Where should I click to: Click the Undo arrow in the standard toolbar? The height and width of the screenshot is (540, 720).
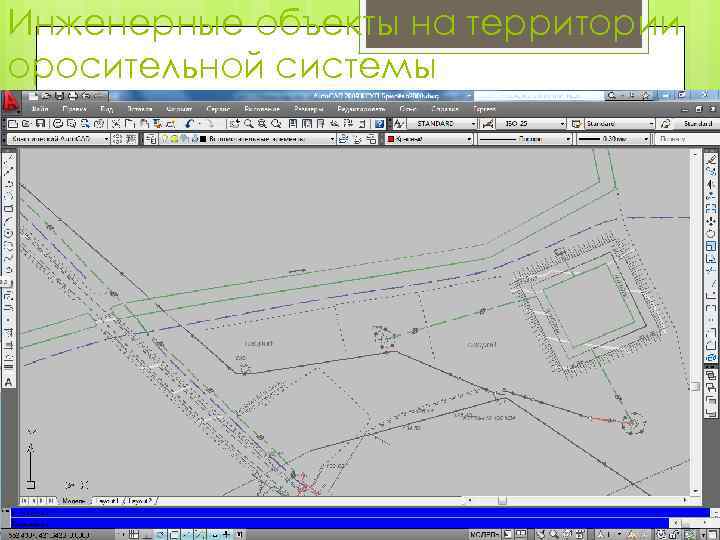(190, 124)
